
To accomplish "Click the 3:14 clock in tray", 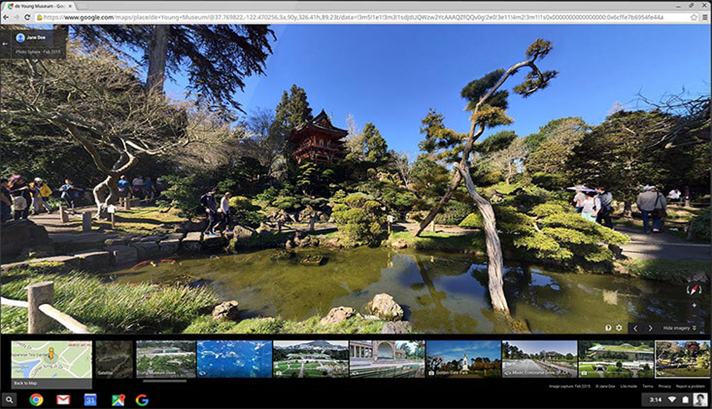I will coord(655,400).
